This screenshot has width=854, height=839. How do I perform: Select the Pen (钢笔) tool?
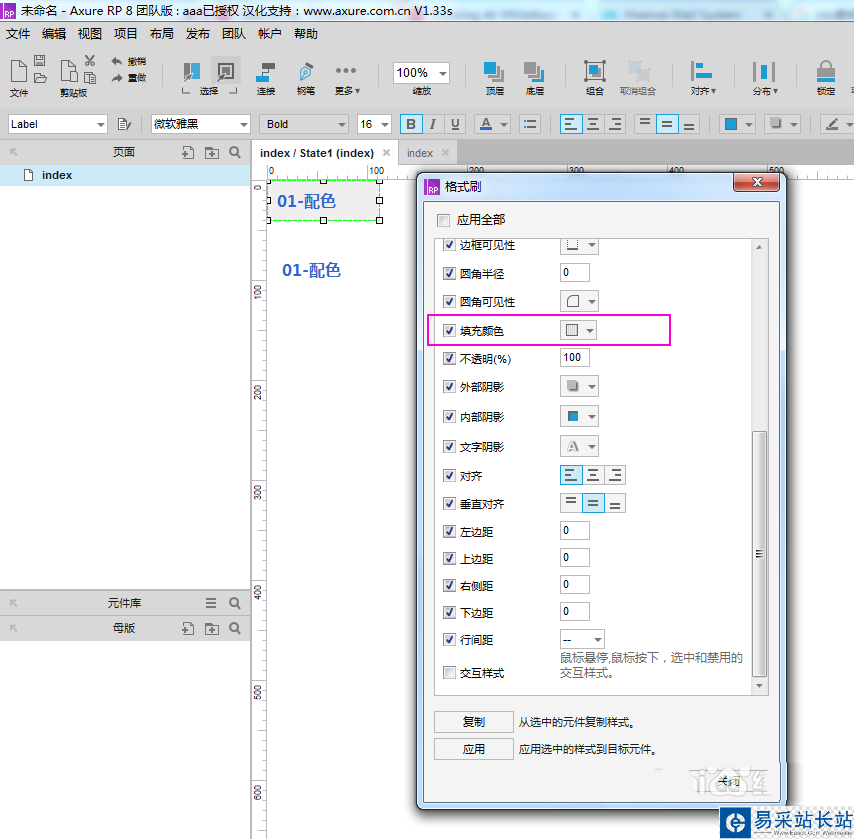[306, 73]
